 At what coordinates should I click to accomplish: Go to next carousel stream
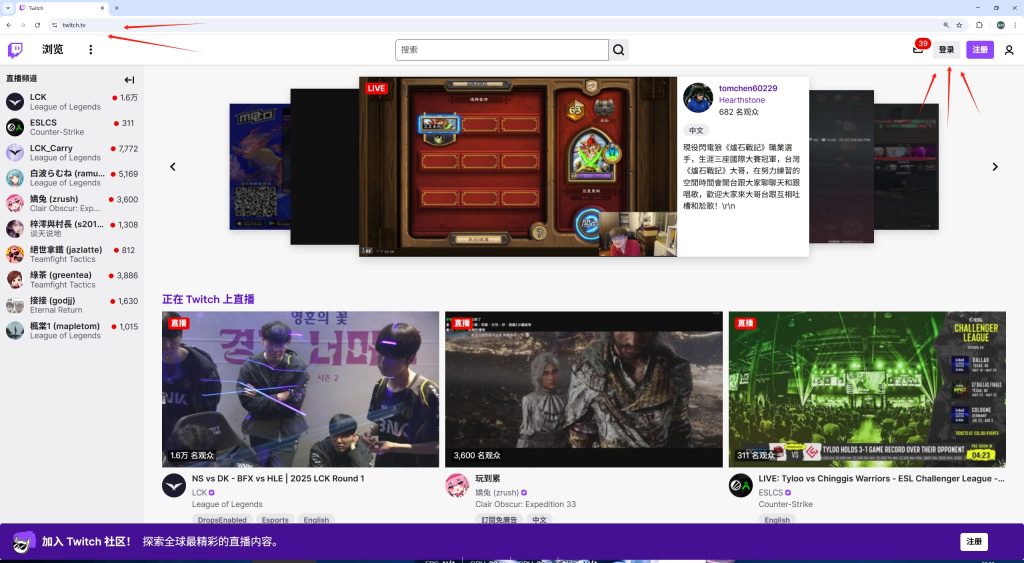(x=995, y=167)
